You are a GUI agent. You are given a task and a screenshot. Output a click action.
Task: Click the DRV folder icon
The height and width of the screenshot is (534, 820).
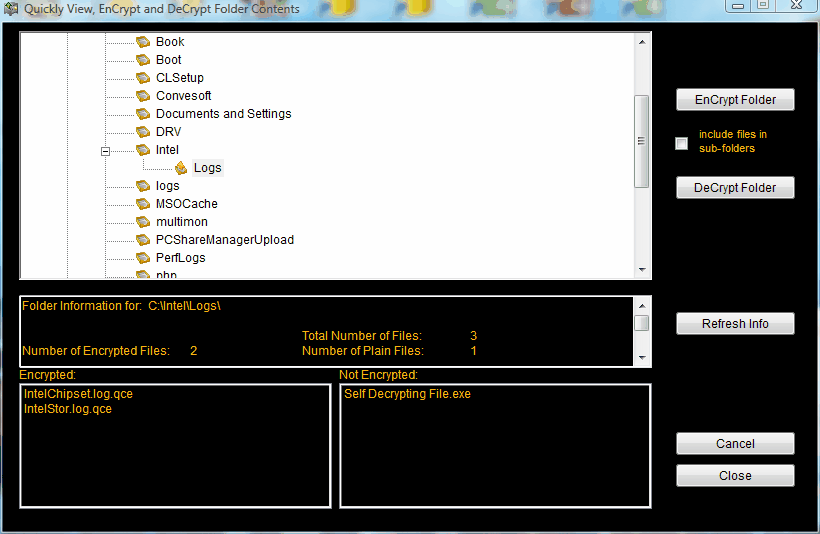tap(143, 132)
